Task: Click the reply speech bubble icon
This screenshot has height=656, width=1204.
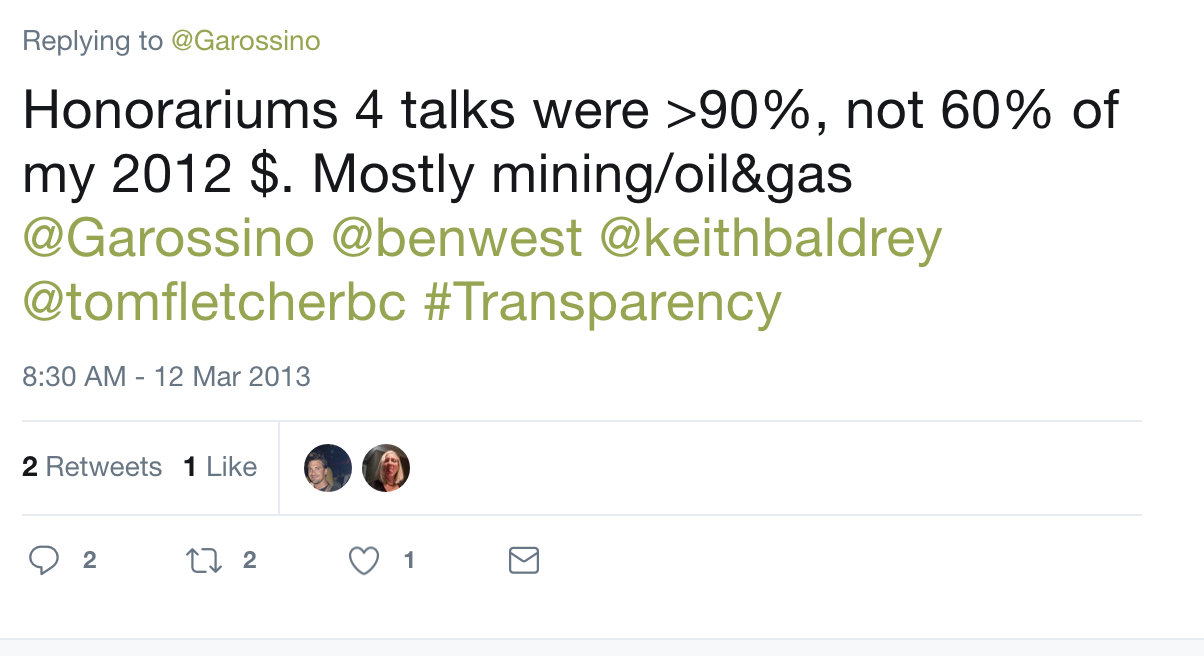Action: [43, 560]
